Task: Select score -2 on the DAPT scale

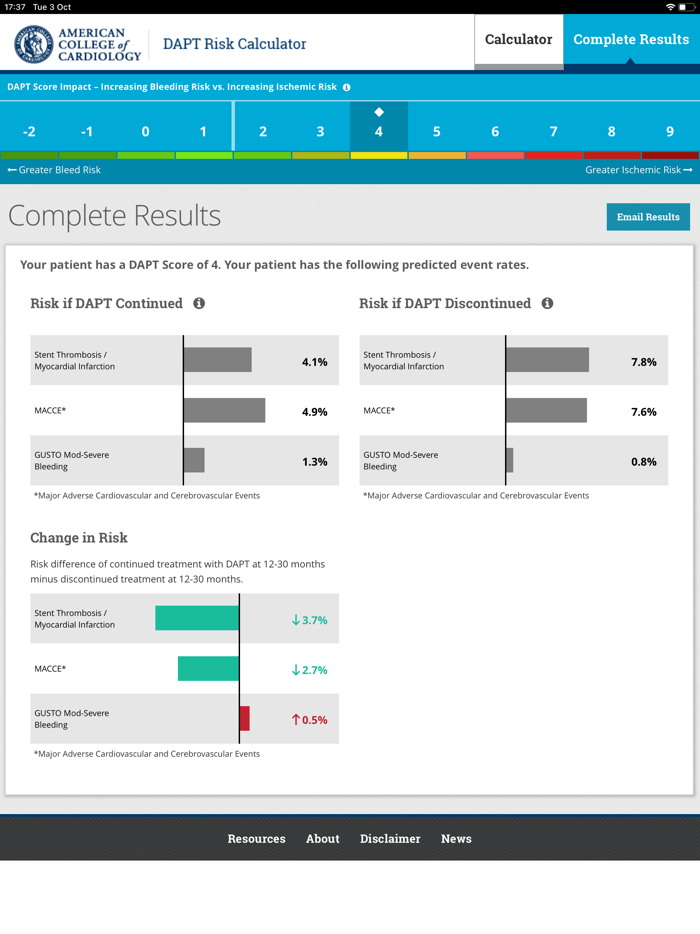Action: tap(28, 131)
